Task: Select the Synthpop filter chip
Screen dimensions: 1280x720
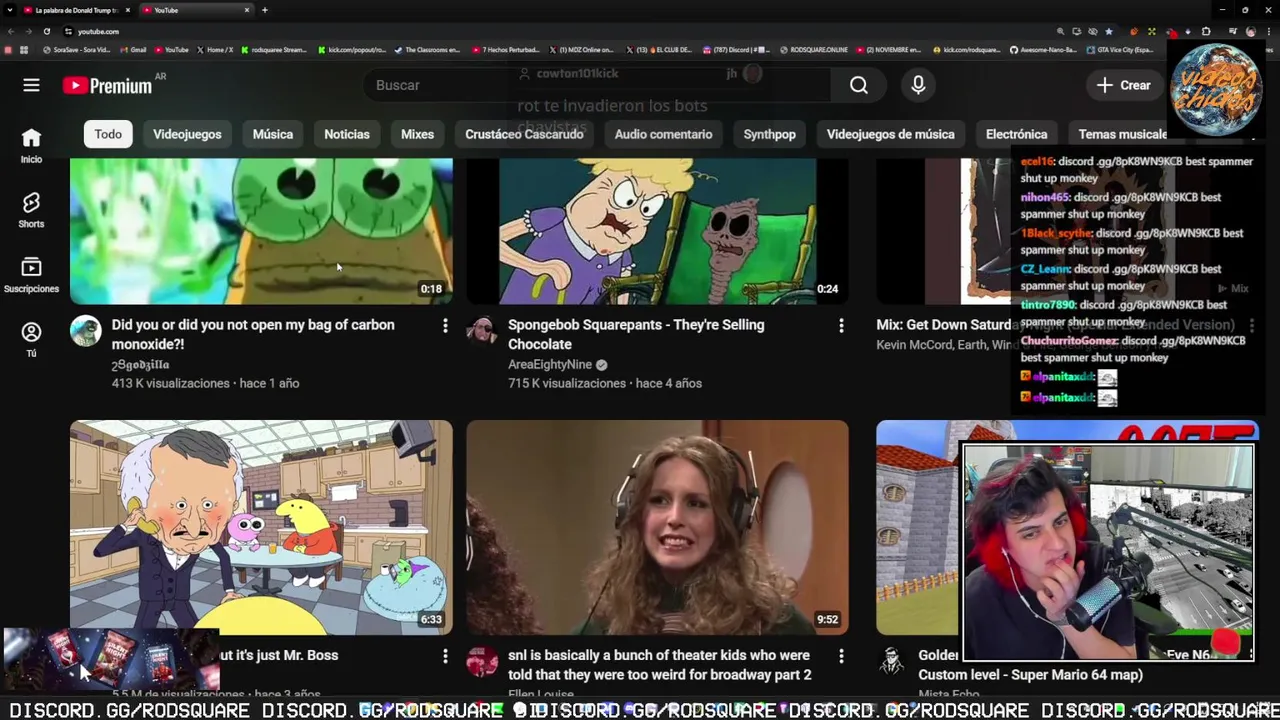Action: (769, 134)
